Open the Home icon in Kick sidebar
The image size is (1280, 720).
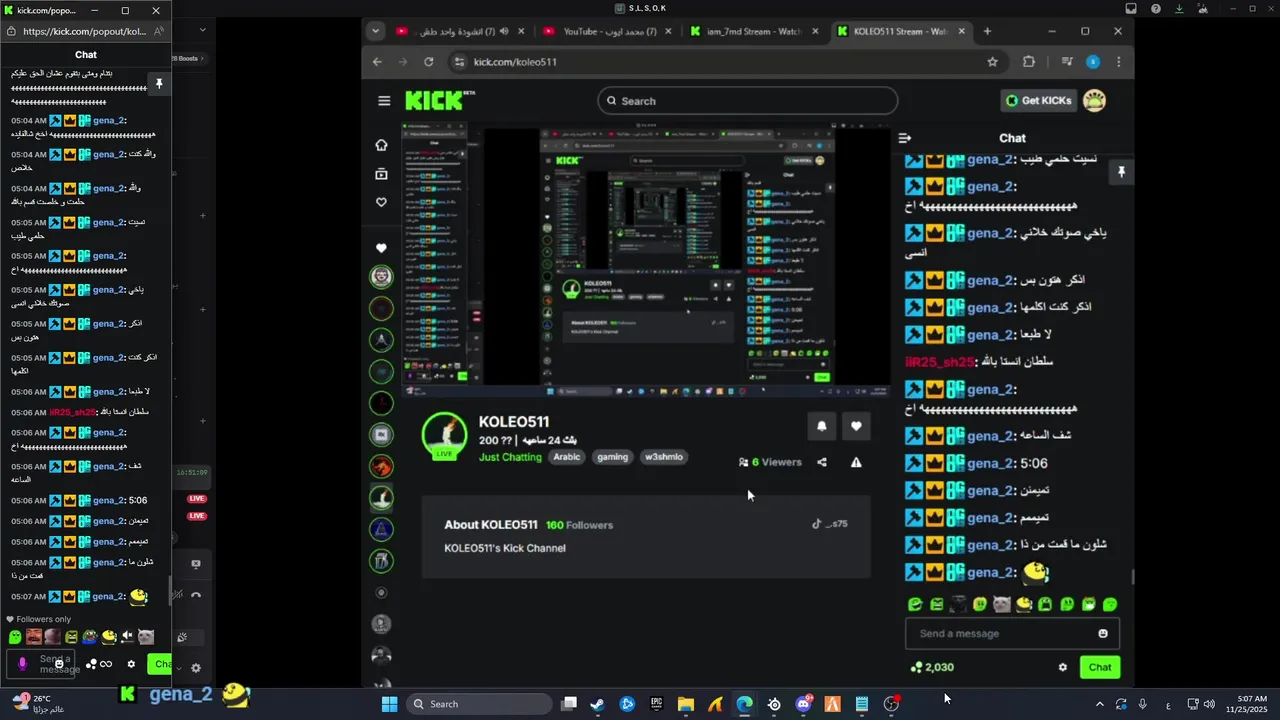click(381, 145)
